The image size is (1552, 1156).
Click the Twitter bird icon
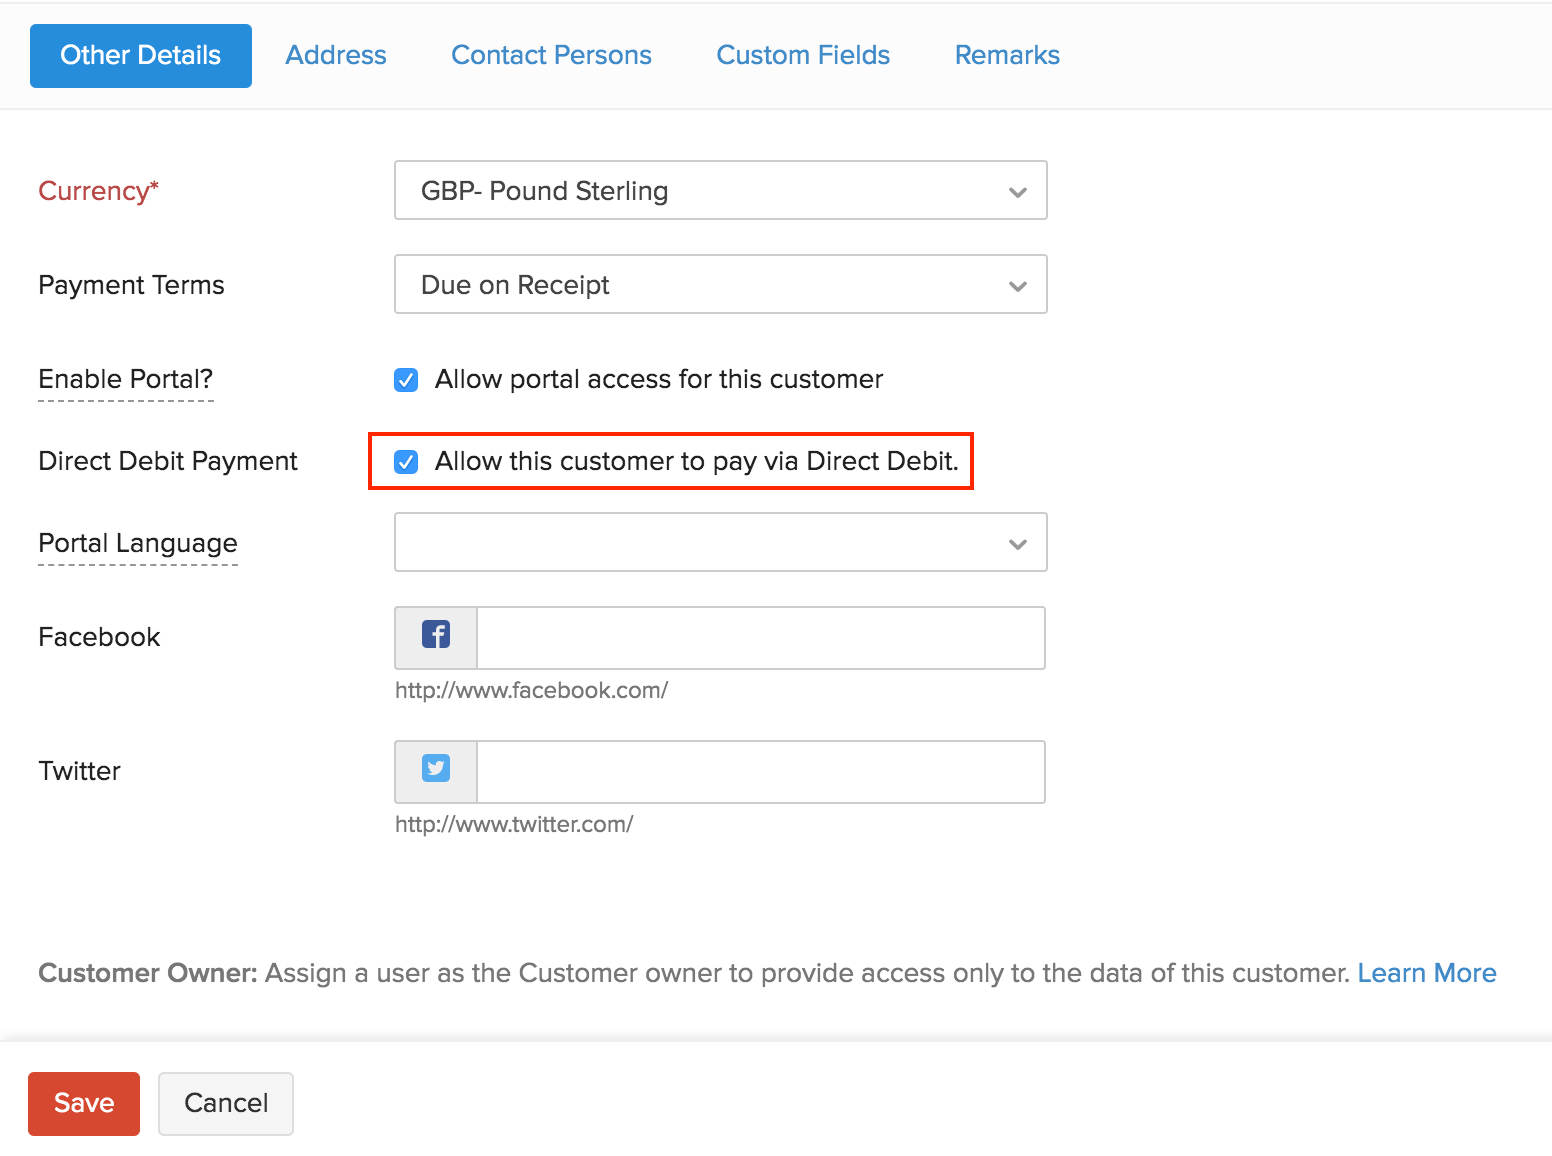(436, 769)
